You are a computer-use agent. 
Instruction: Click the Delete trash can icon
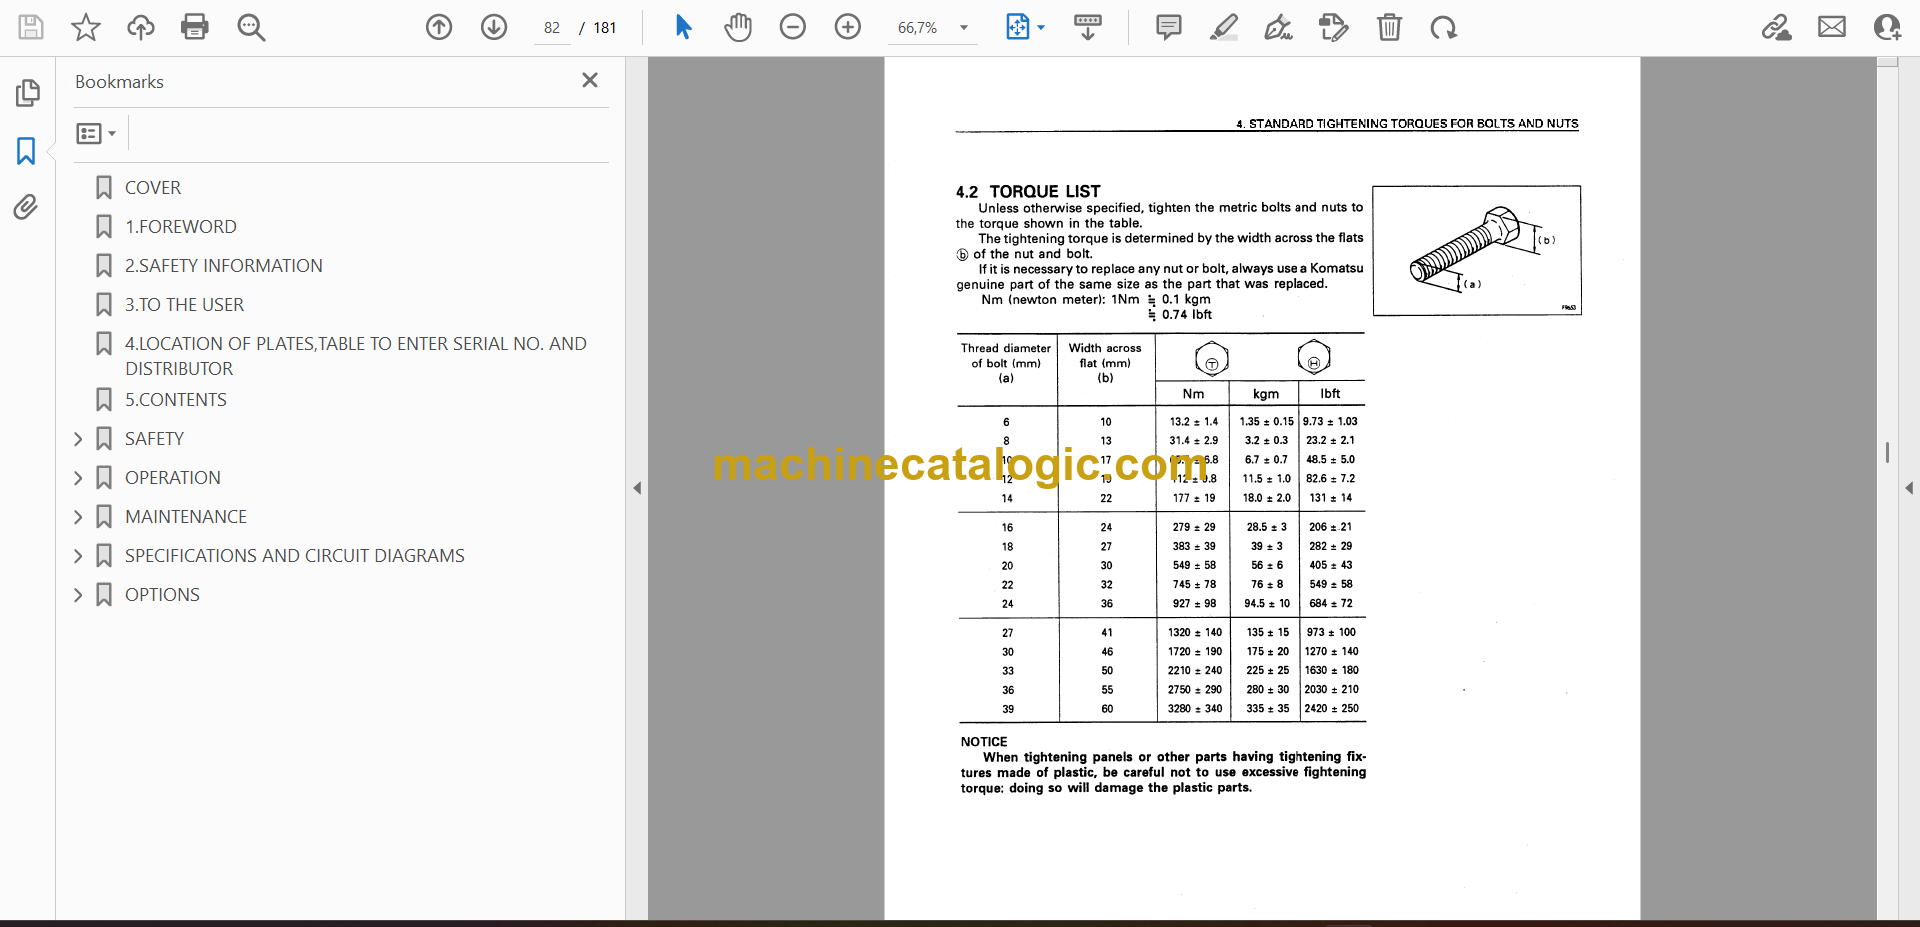(1389, 27)
